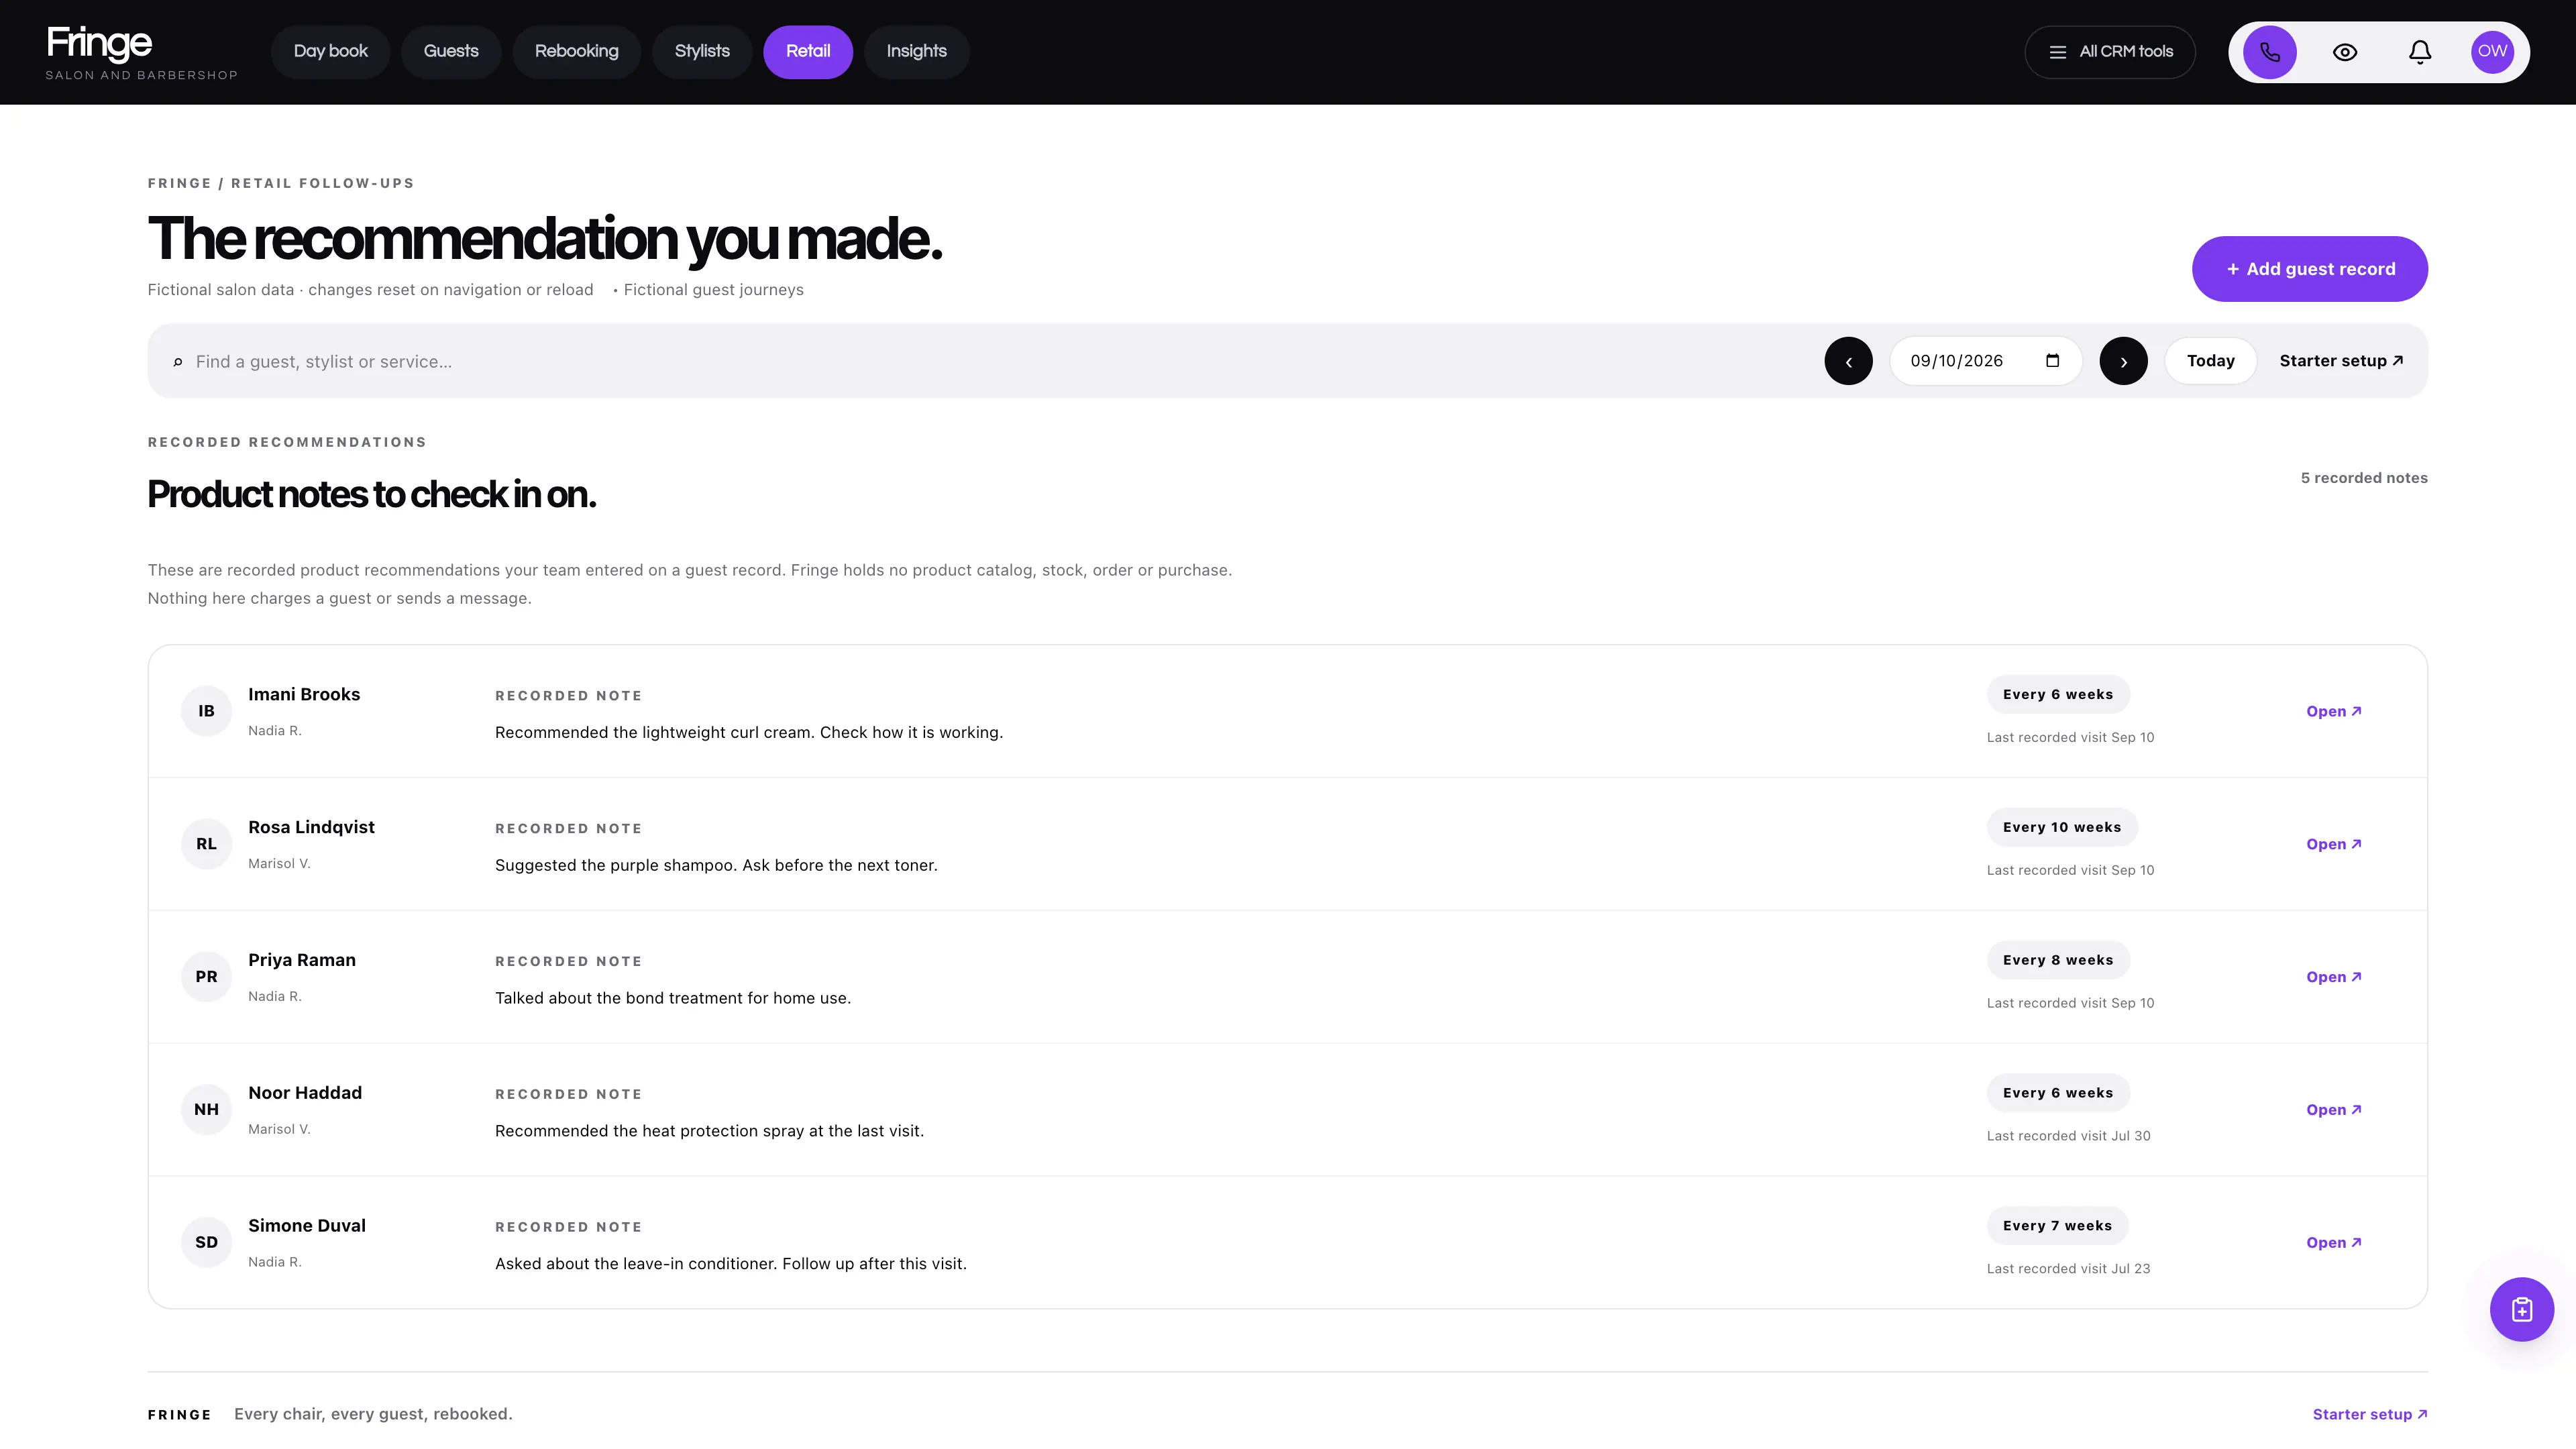The width and height of the screenshot is (2576, 1449).
Task: Open the Rebooking tab
Action: pos(576,52)
